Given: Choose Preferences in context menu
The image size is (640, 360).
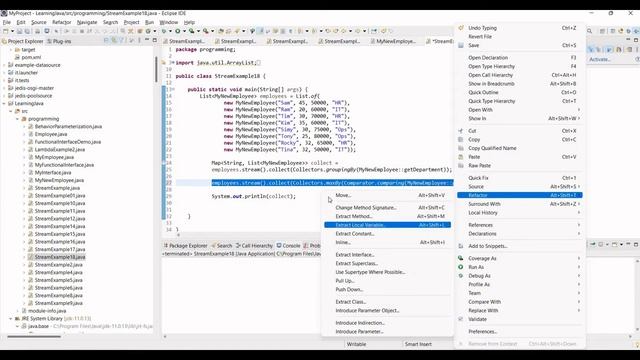Looking at the screenshot, I should click(519, 331).
